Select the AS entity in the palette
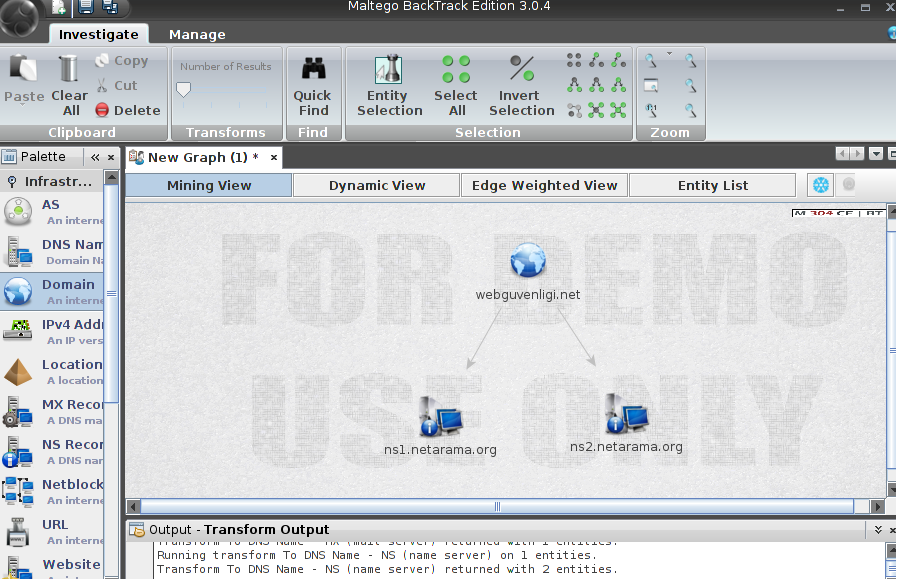 [x=52, y=211]
